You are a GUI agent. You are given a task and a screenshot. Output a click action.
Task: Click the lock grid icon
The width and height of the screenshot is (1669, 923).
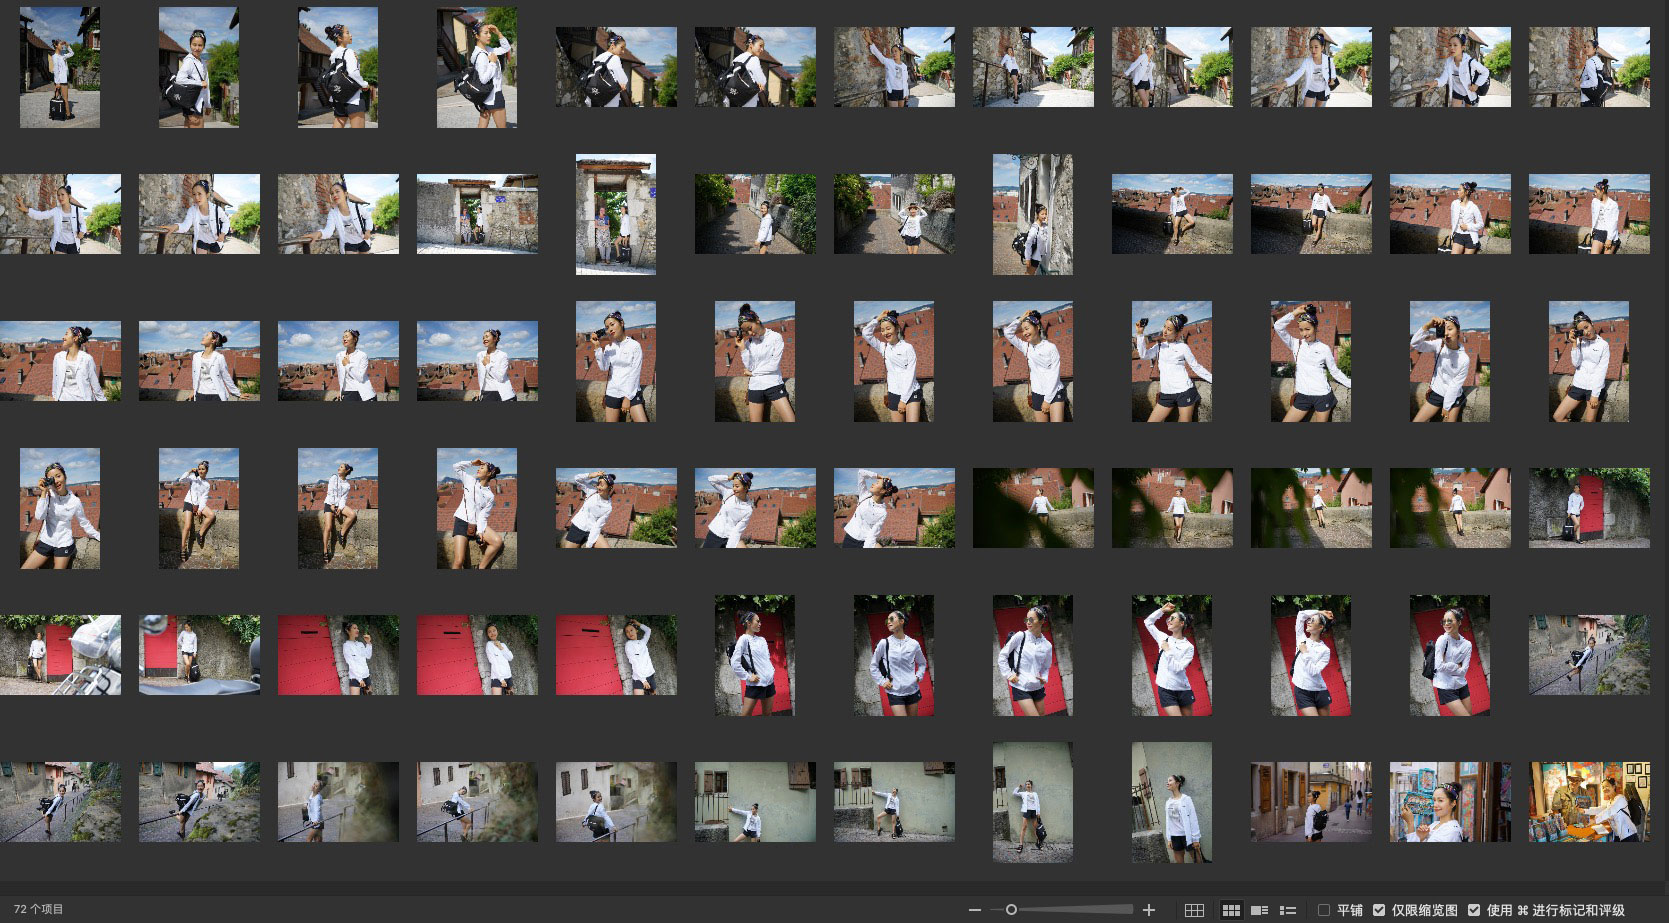coord(1194,910)
